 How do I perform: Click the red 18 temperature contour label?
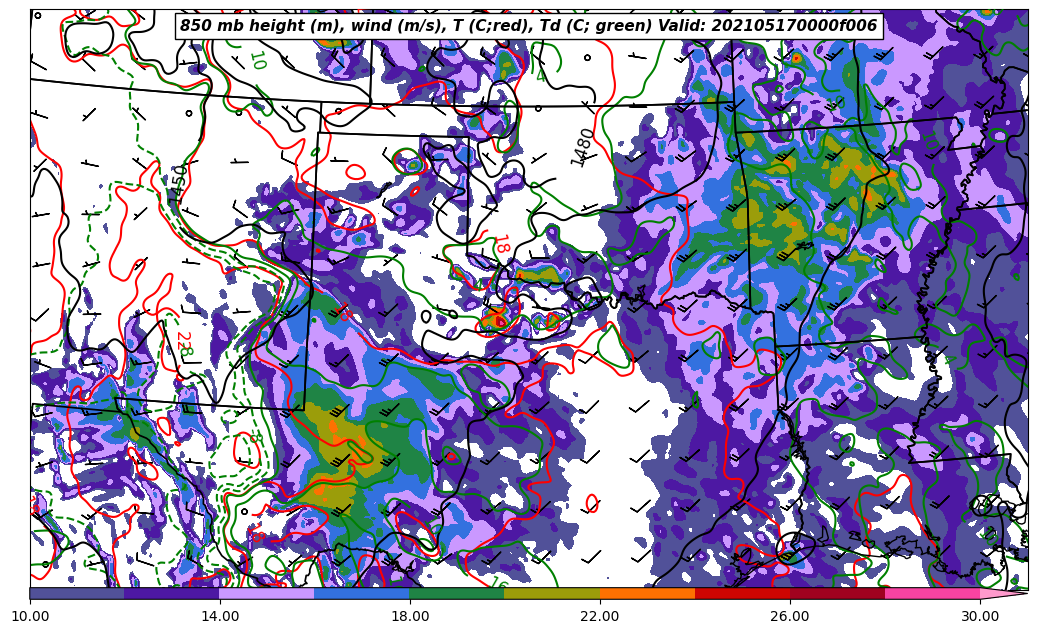point(501,244)
